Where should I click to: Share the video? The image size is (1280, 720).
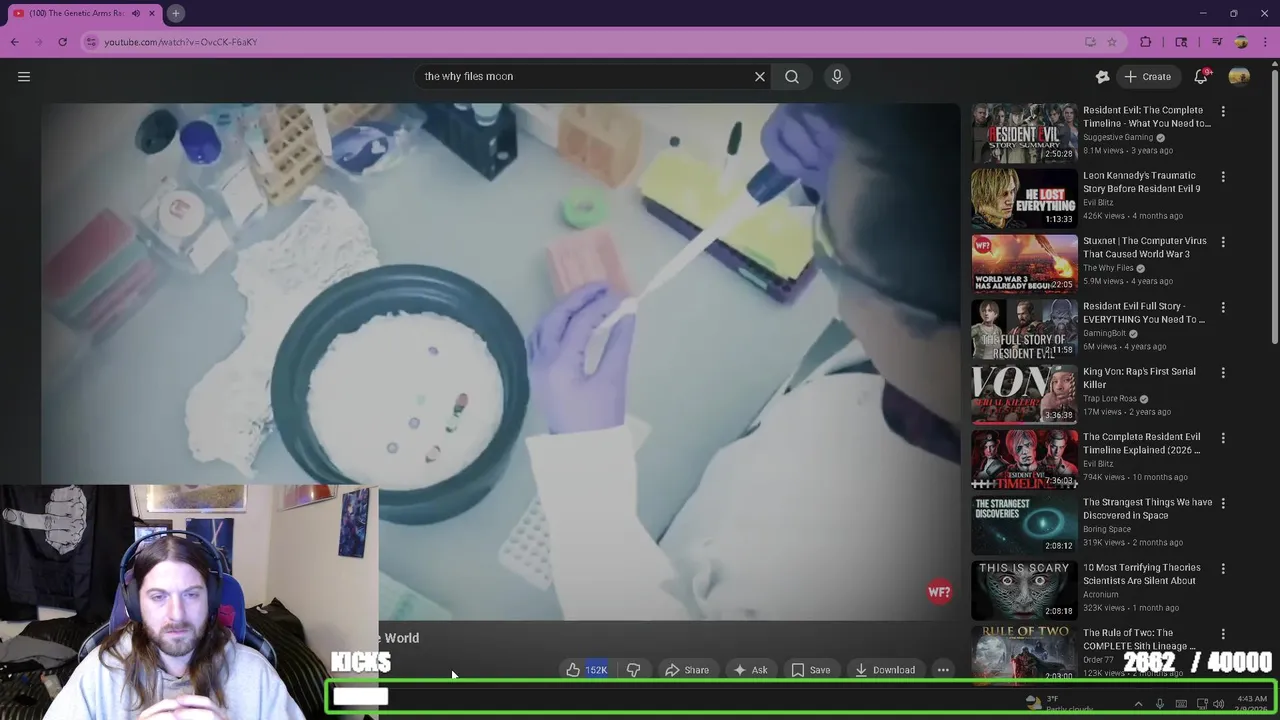tap(687, 670)
